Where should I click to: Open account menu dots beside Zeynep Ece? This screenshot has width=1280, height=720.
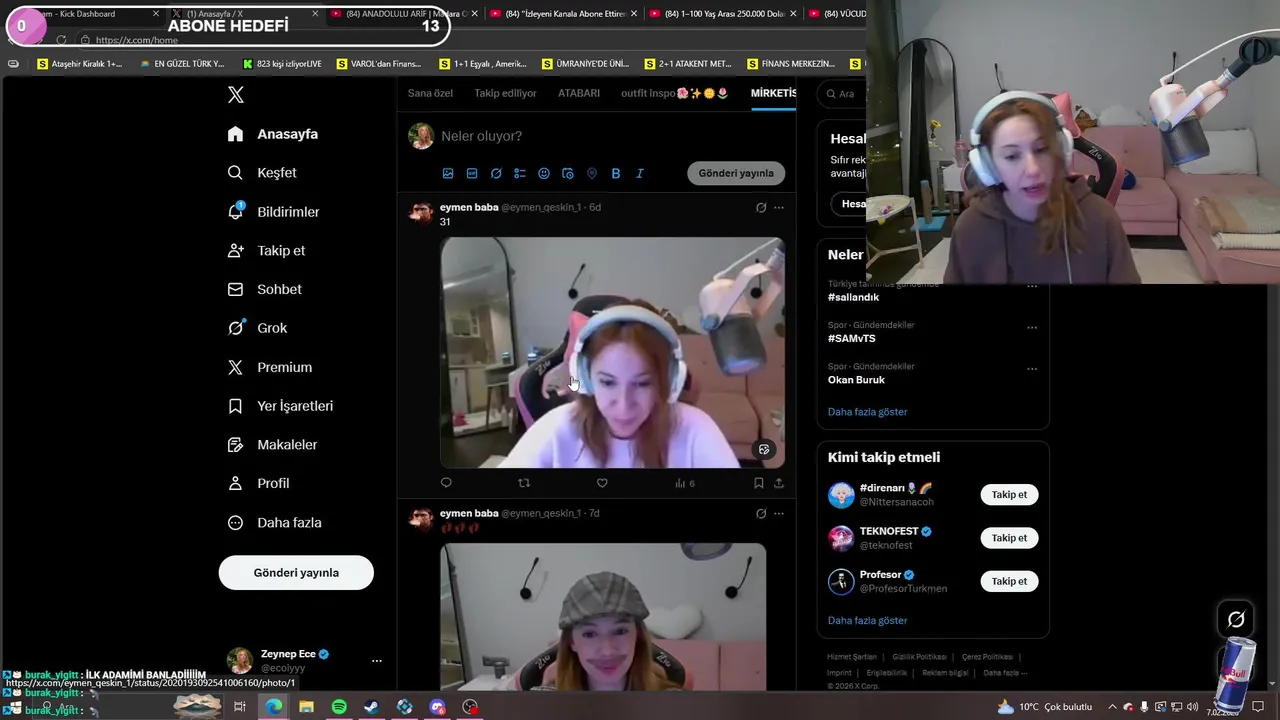tap(377, 661)
